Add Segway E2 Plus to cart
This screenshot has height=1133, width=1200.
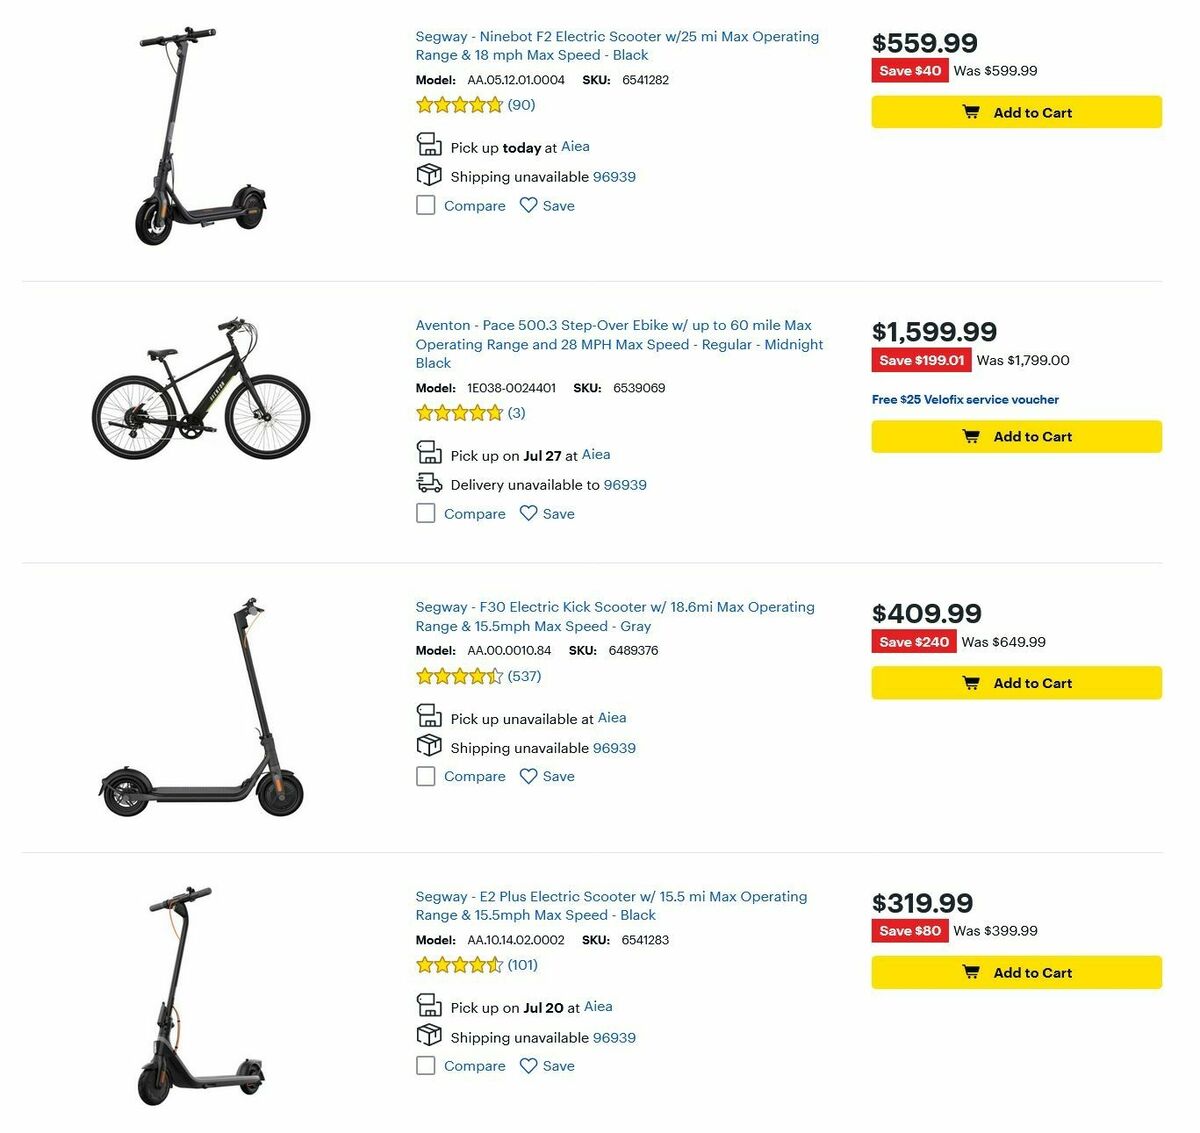coord(1016,972)
